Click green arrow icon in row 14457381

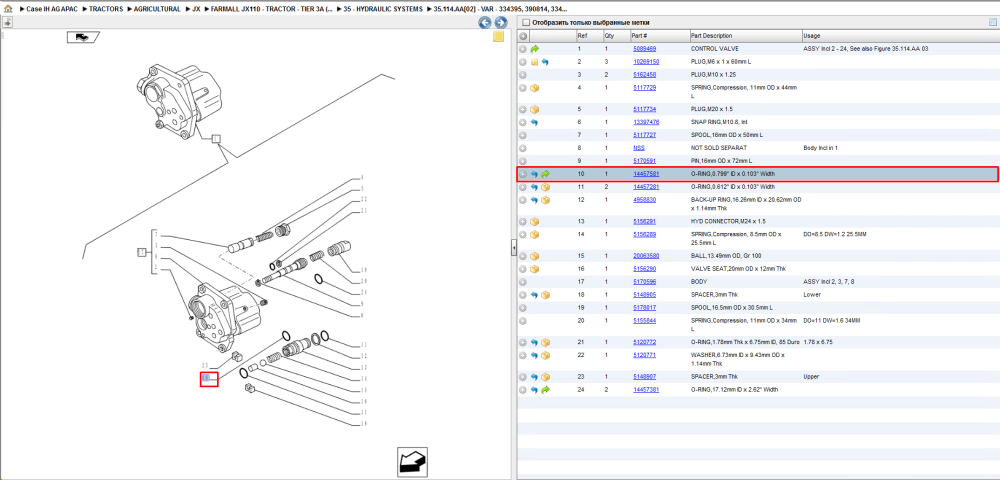(x=545, y=389)
